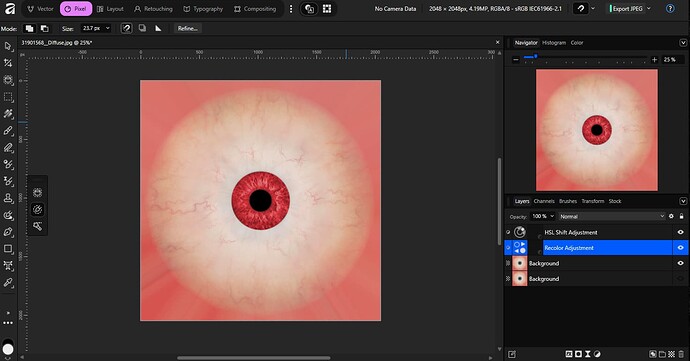Select the Rectangular Marquee tool
Image resolution: width=690 pixels, height=361 pixels.
(x=8, y=97)
